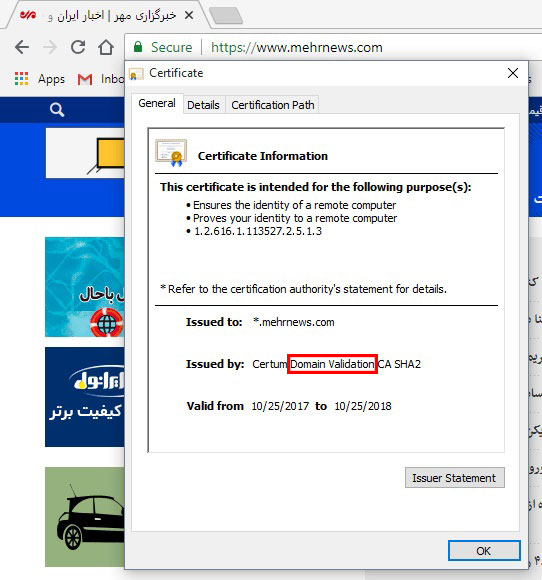Open the blue water banner with lifebuoy
This screenshot has height=580, width=542.
[85, 287]
